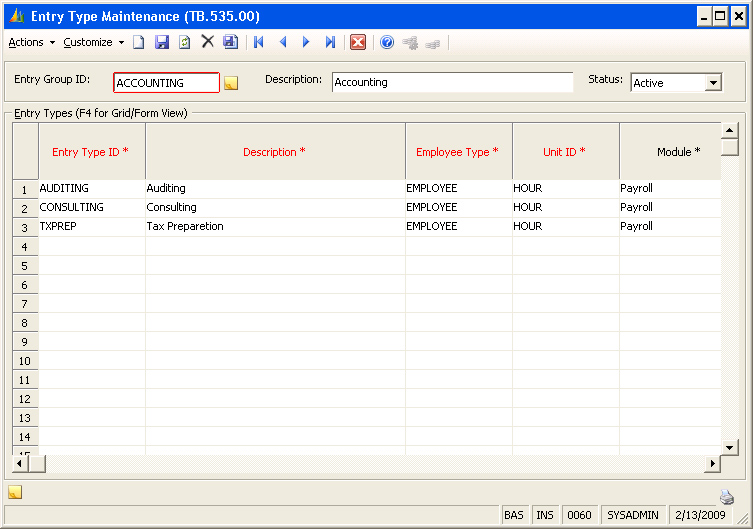Image resolution: width=753 pixels, height=529 pixels.
Task: Go to the first record
Action: [x=259, y=42]
